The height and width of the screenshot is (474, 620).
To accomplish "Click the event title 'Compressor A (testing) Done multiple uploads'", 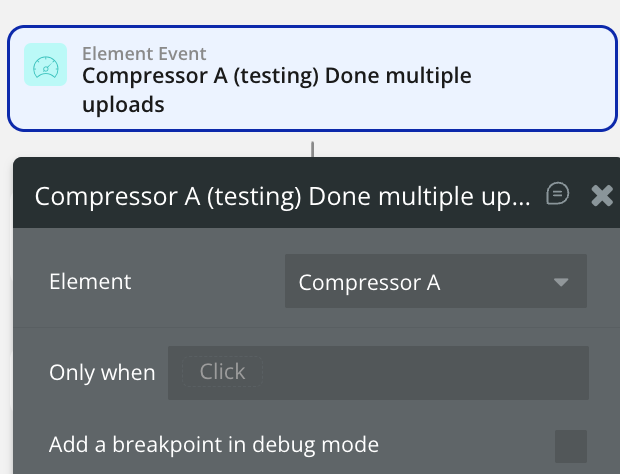I will [276, 76].
